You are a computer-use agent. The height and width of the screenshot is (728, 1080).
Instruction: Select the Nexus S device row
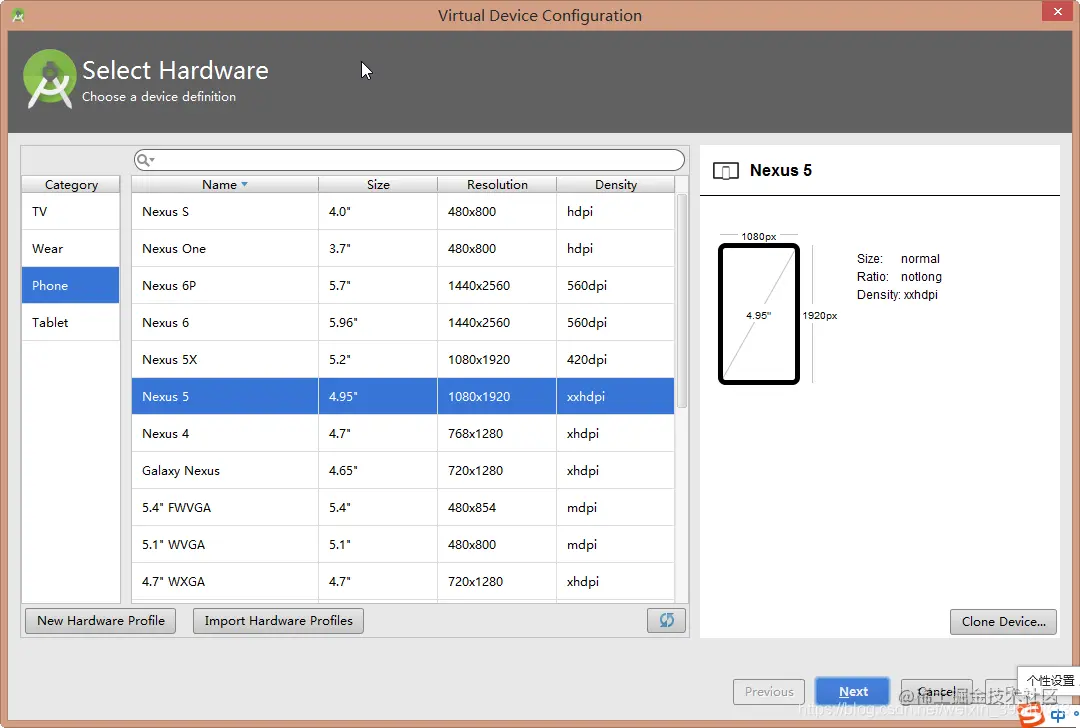[403, 211]
